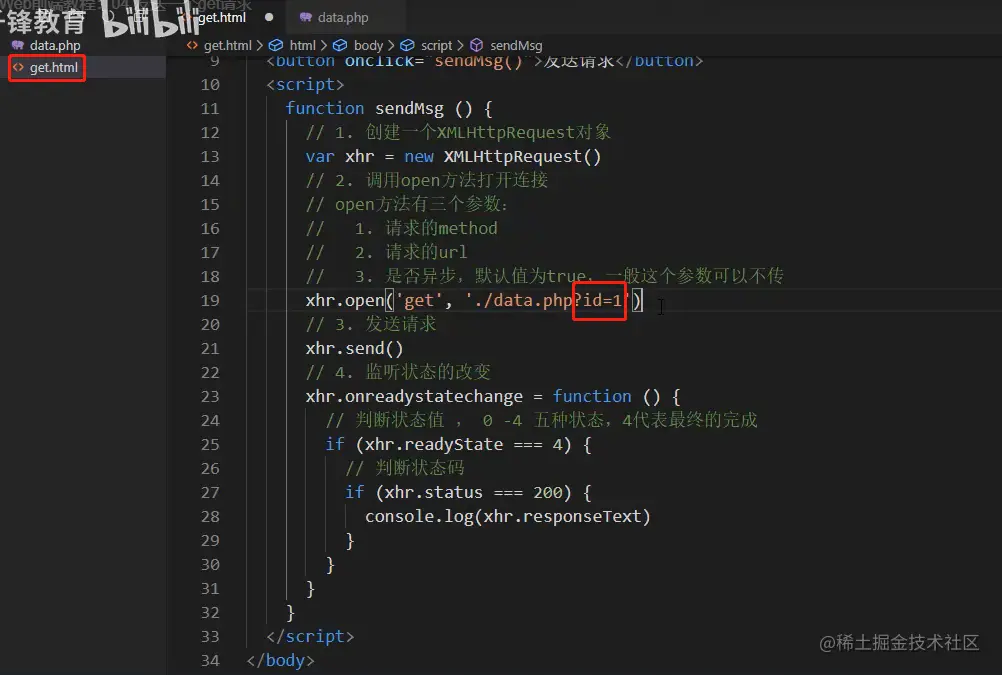The height and width of the screenshot is (675, 1002).
Task: Click the opening '<script>' tag on line 10
Action: point(305,84)
